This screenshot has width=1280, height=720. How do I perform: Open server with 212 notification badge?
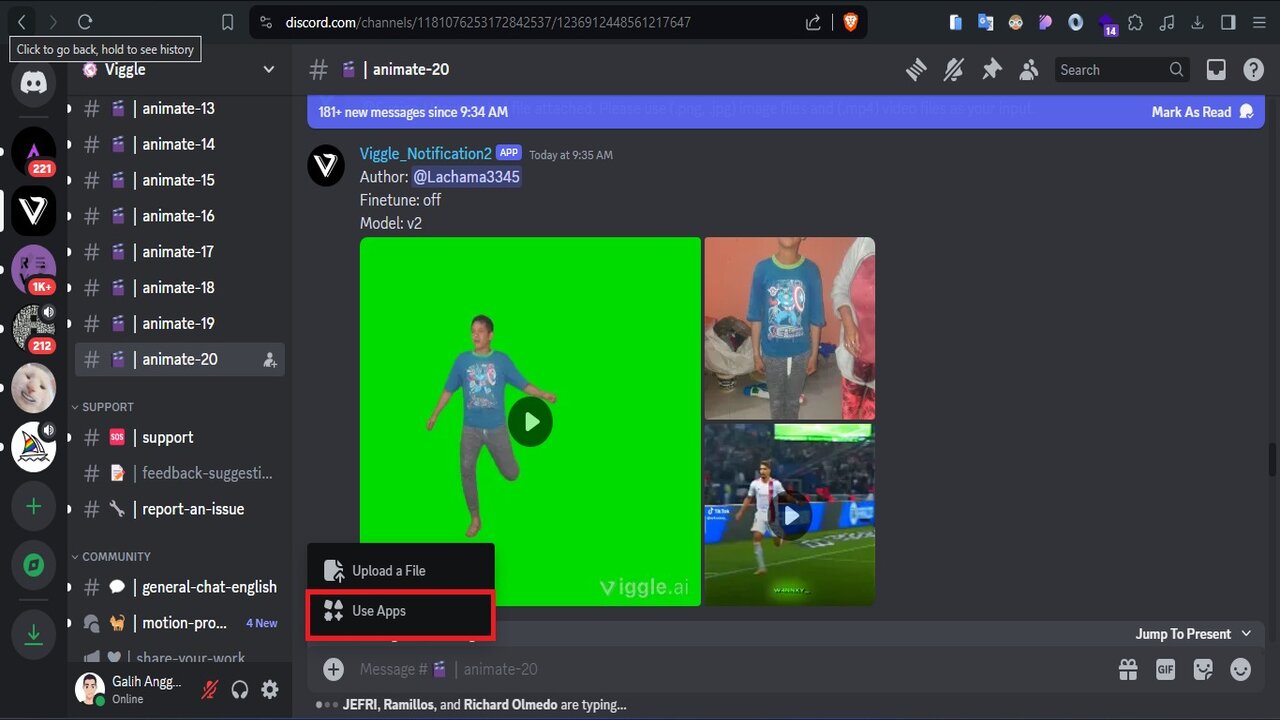coord(34,328)
